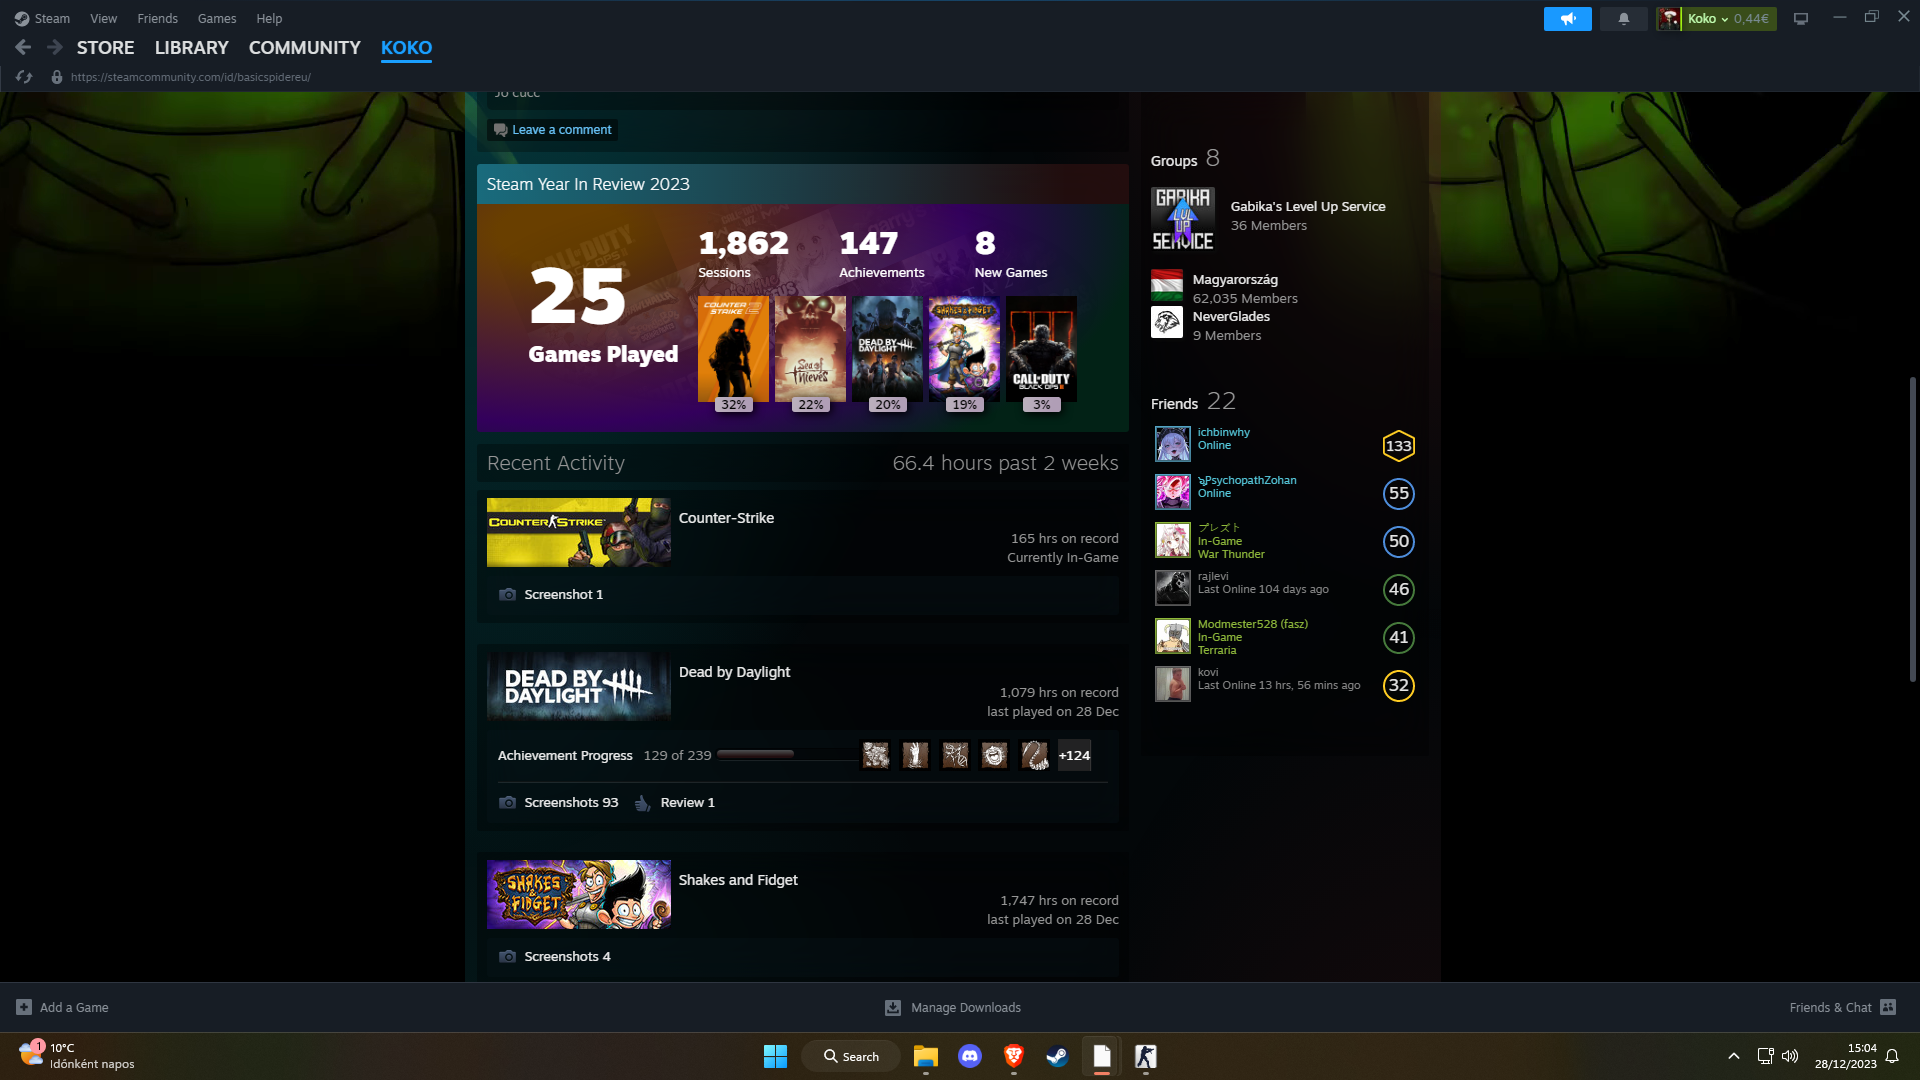The width and height of the screenshot is (1920, 1080).
Task: Switch to the LIBRARY tab
Action: pyautogui.click(x=191, y=47)
